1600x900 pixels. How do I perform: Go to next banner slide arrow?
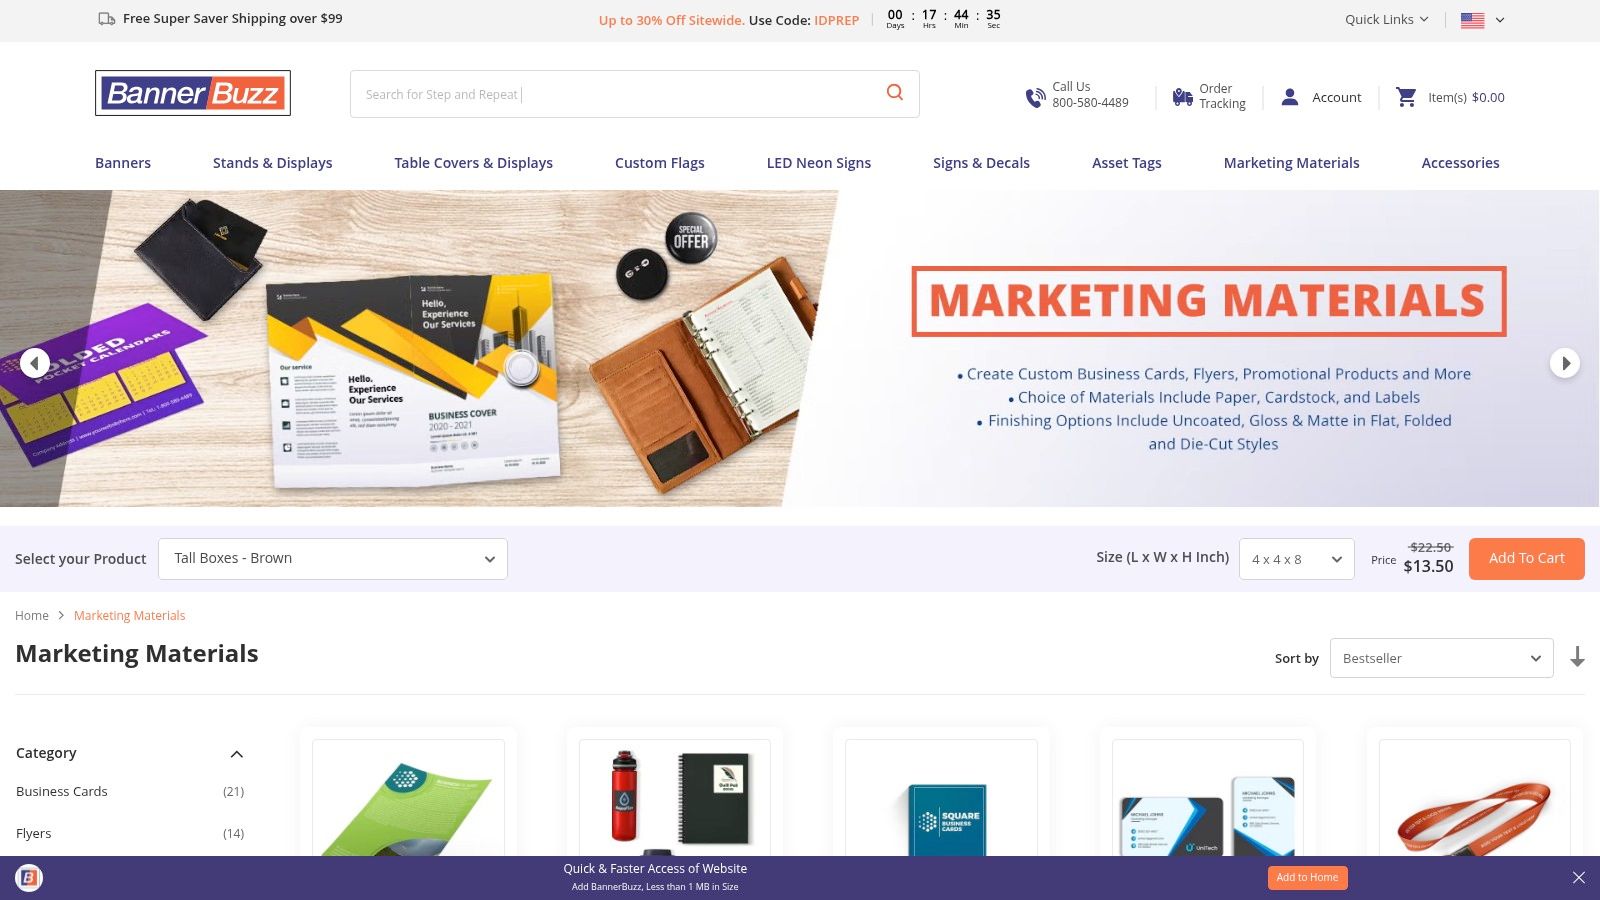coord(1565,363)
